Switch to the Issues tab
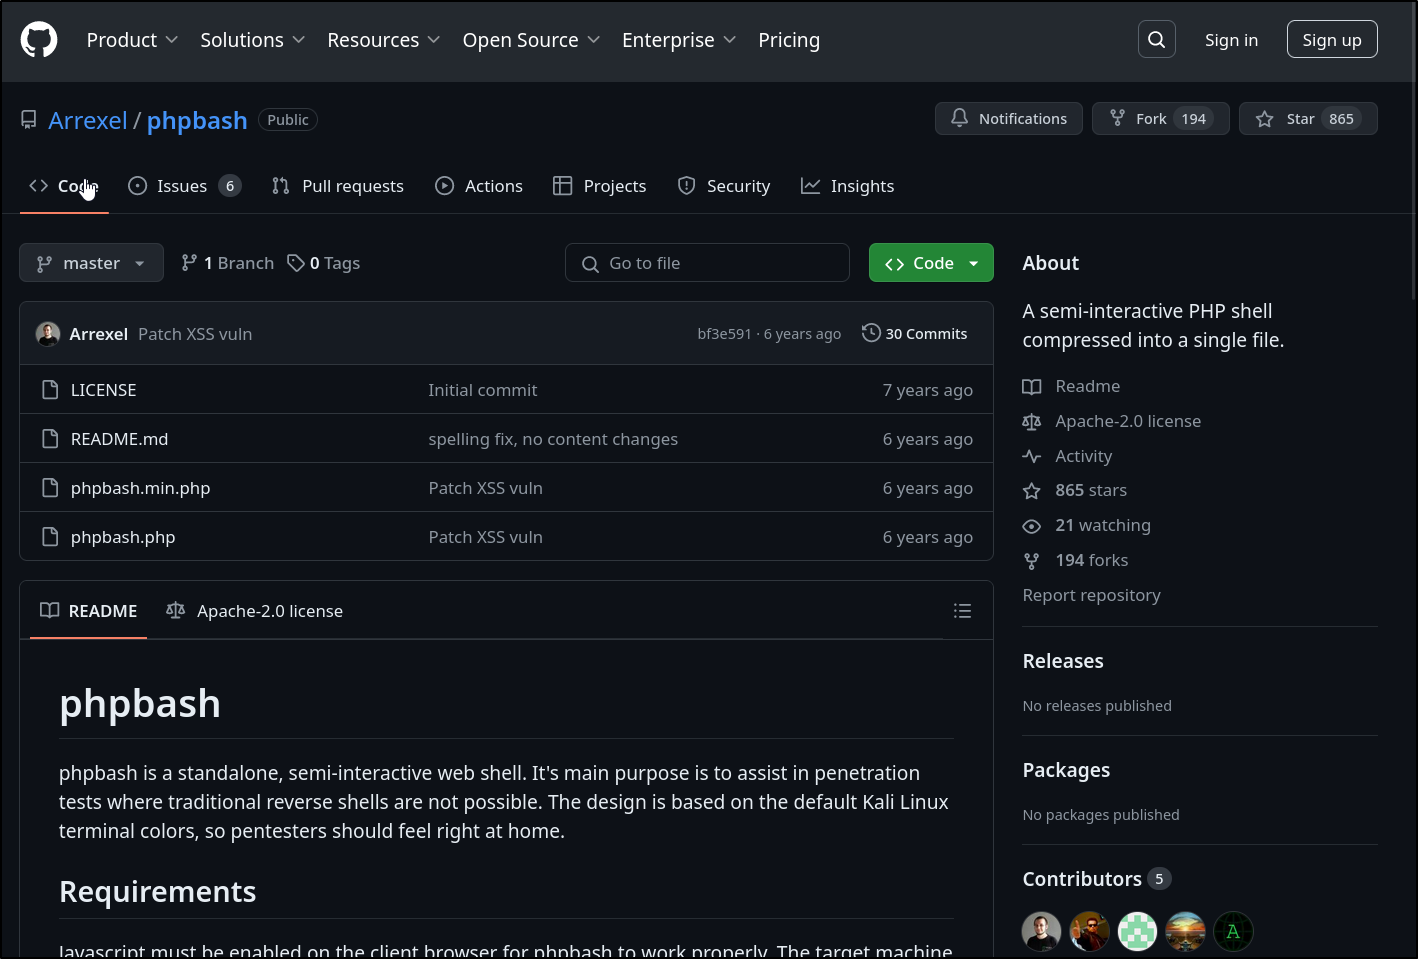This screenshot has width=1418, height=959. tap(184, 186)
